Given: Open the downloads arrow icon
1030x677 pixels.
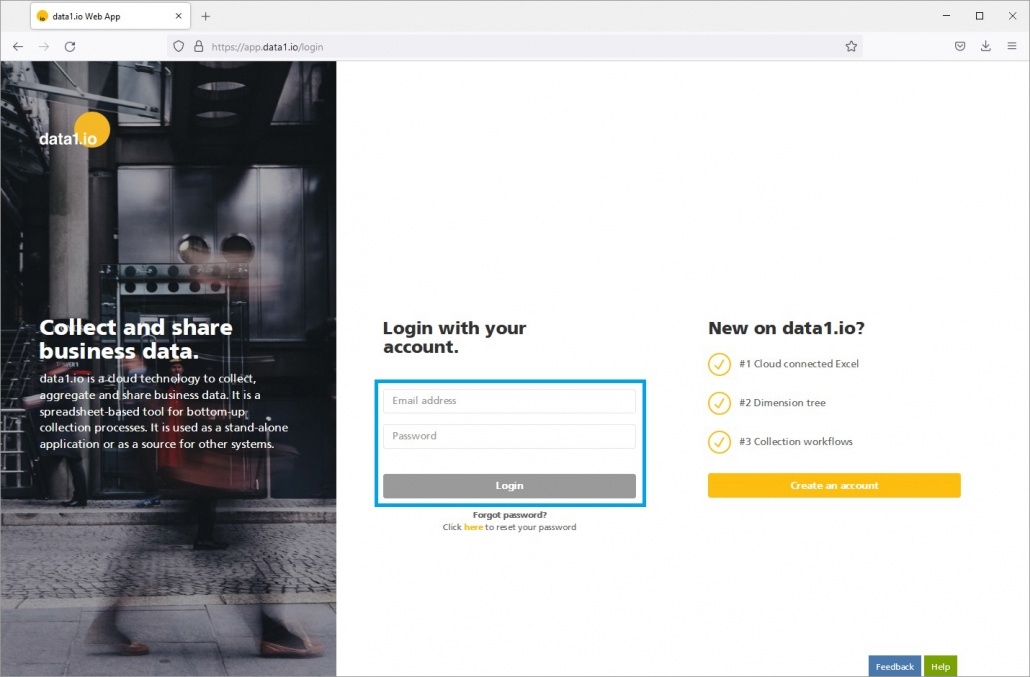Looking at the screenshot, I should click(985, 46).
